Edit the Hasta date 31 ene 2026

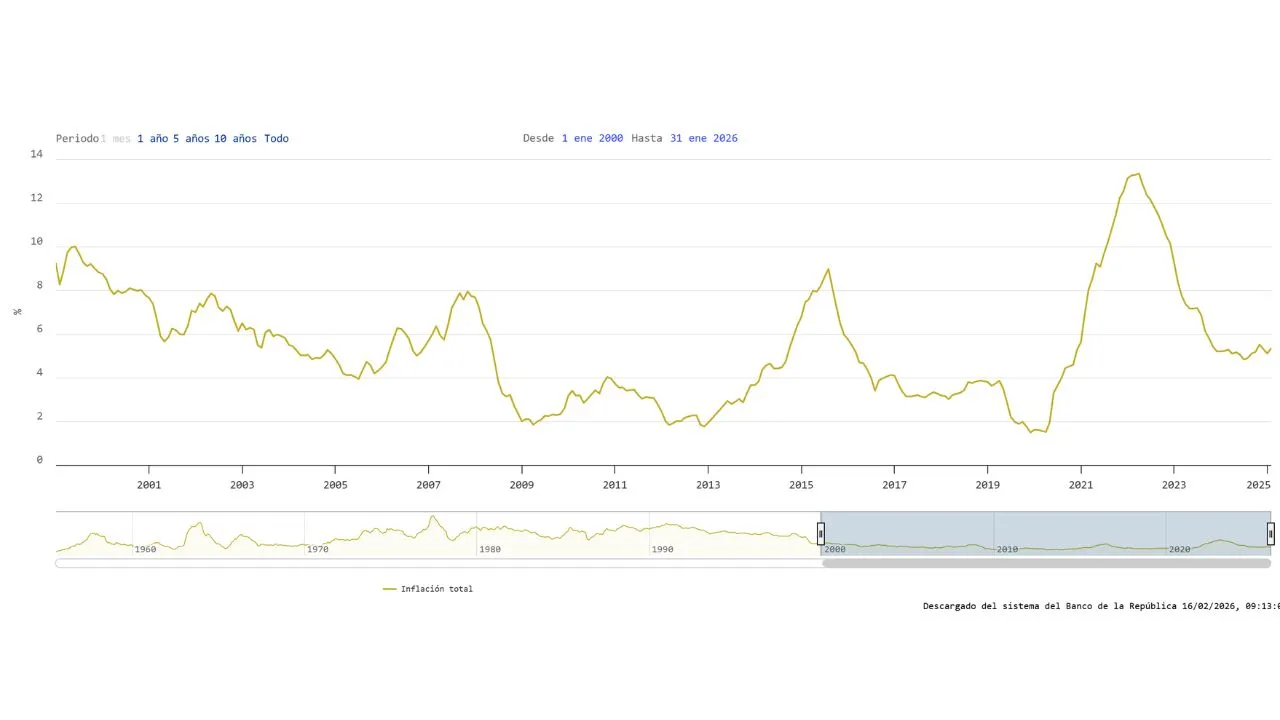[x=703, y=138]
